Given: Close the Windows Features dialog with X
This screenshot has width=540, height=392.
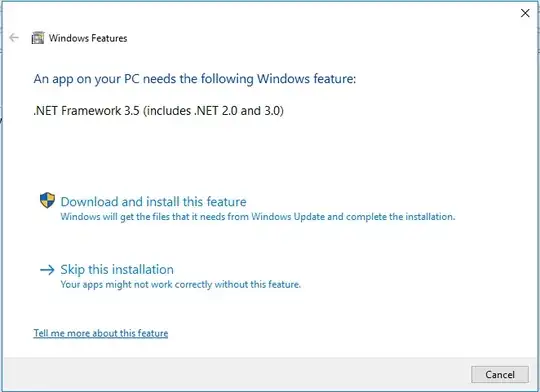Looking at the screenshot, I should (x=525, y=13).
